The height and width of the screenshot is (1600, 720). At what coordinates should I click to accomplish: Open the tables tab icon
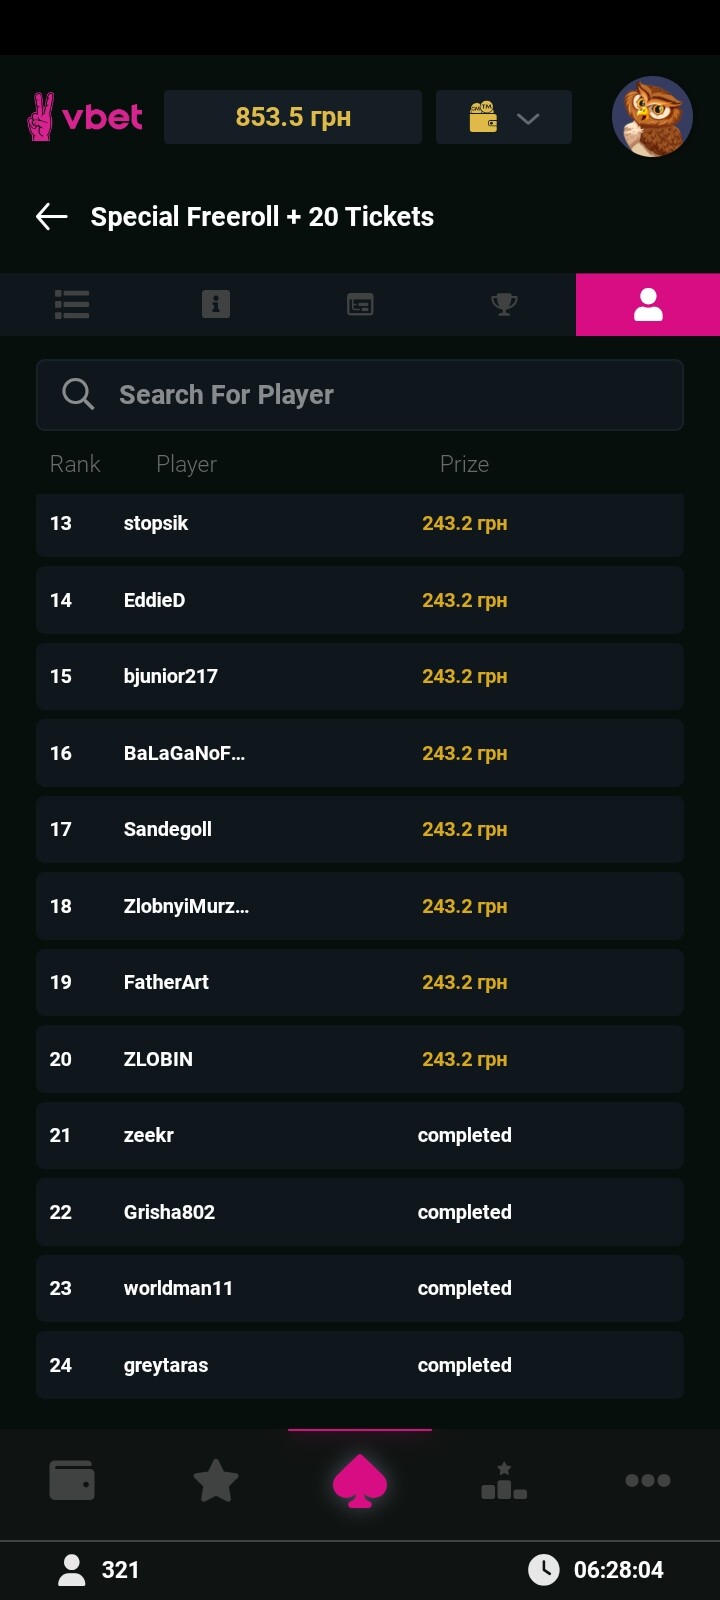[x=360, y=304]
